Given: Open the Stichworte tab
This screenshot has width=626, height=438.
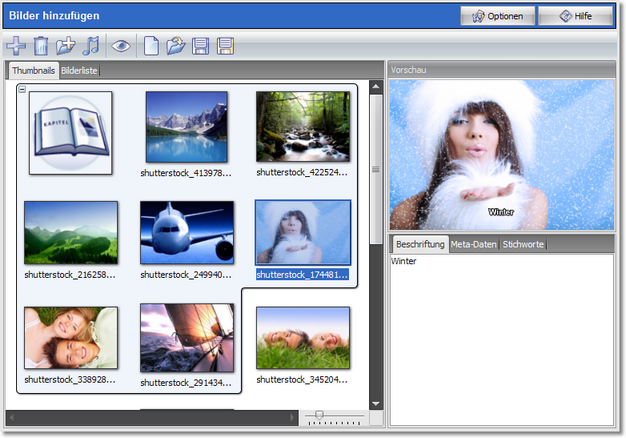Looking at the screenshot, I should coord(524,244).
